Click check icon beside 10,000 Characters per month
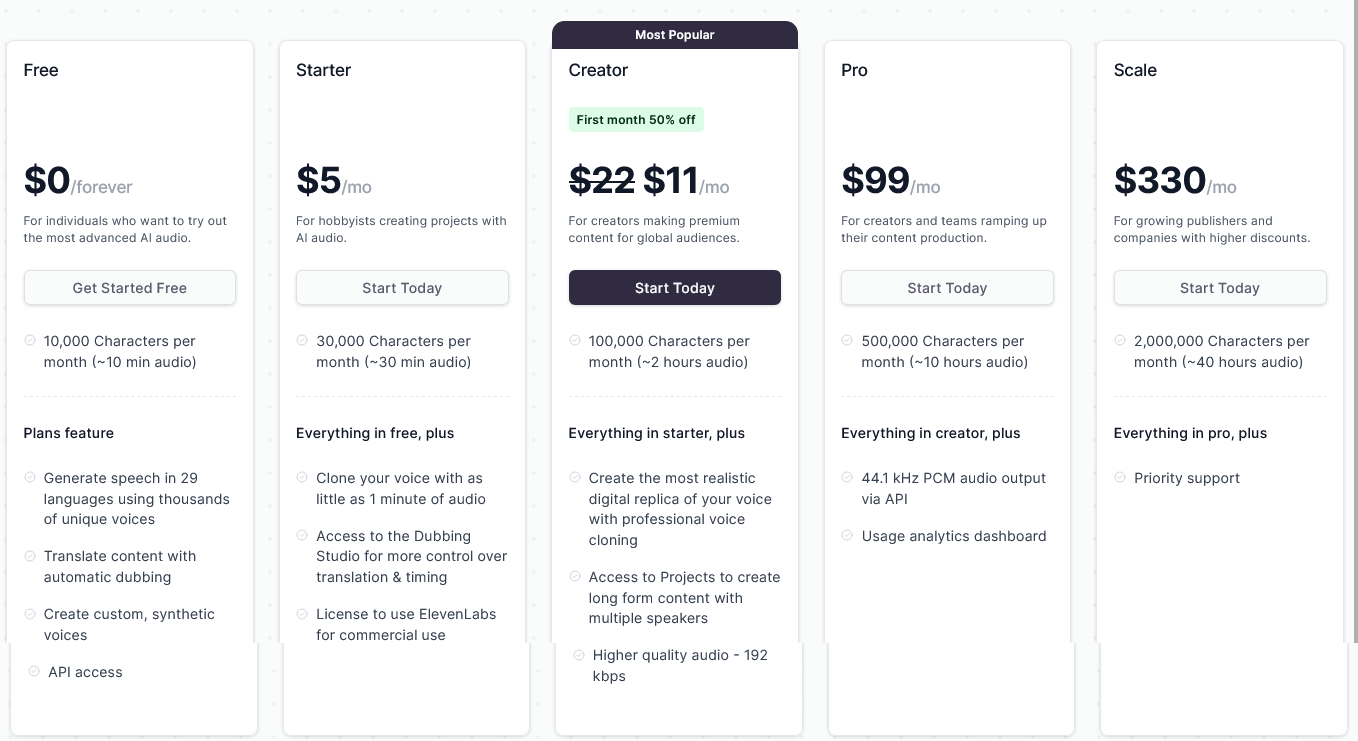The image size is (1358, 741). point(30,341)
